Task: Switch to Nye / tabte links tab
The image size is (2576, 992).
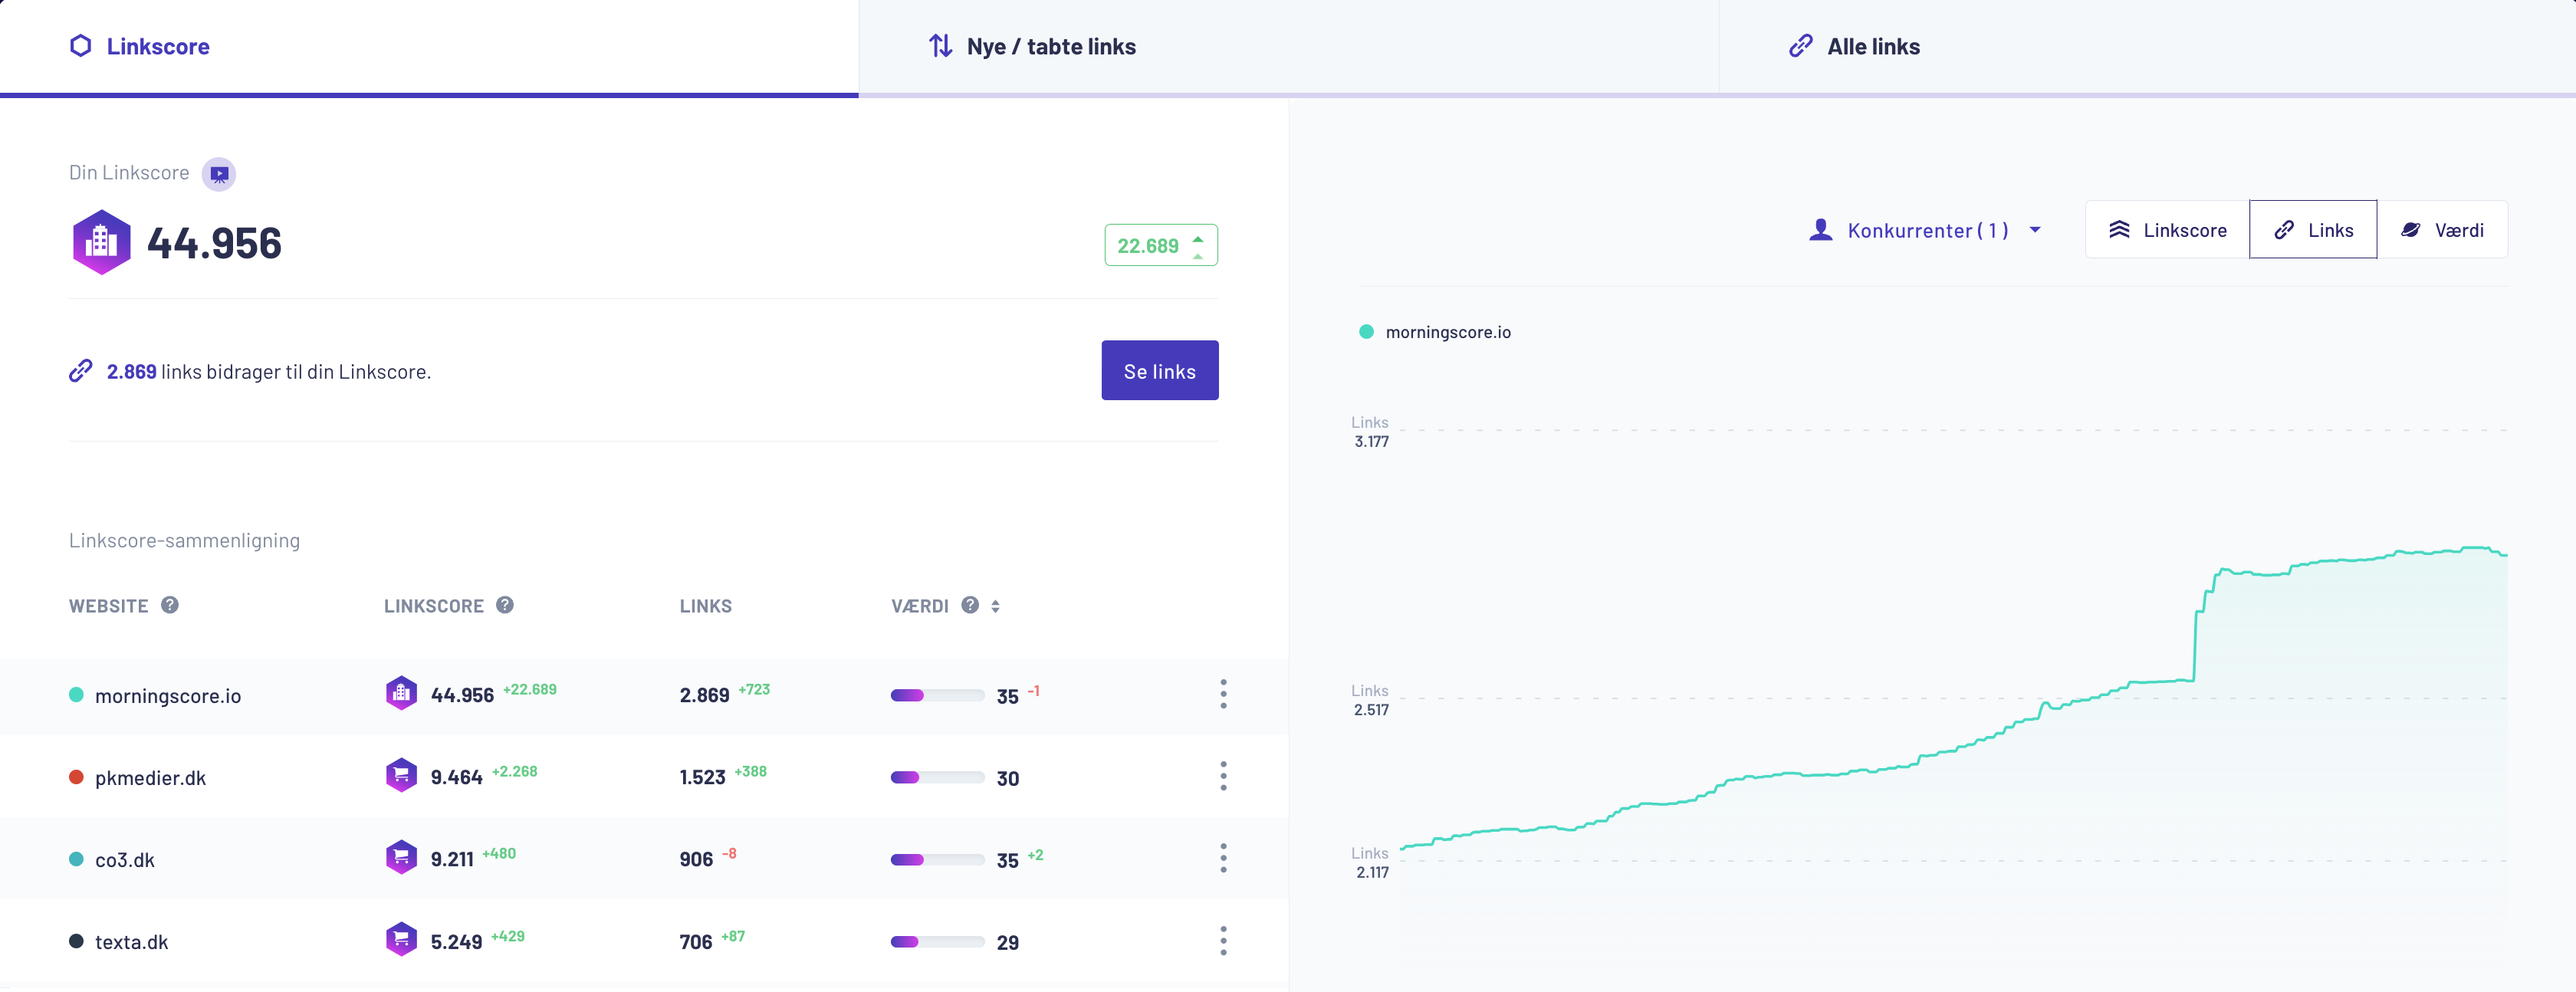Action: (x=1288, y=47)
